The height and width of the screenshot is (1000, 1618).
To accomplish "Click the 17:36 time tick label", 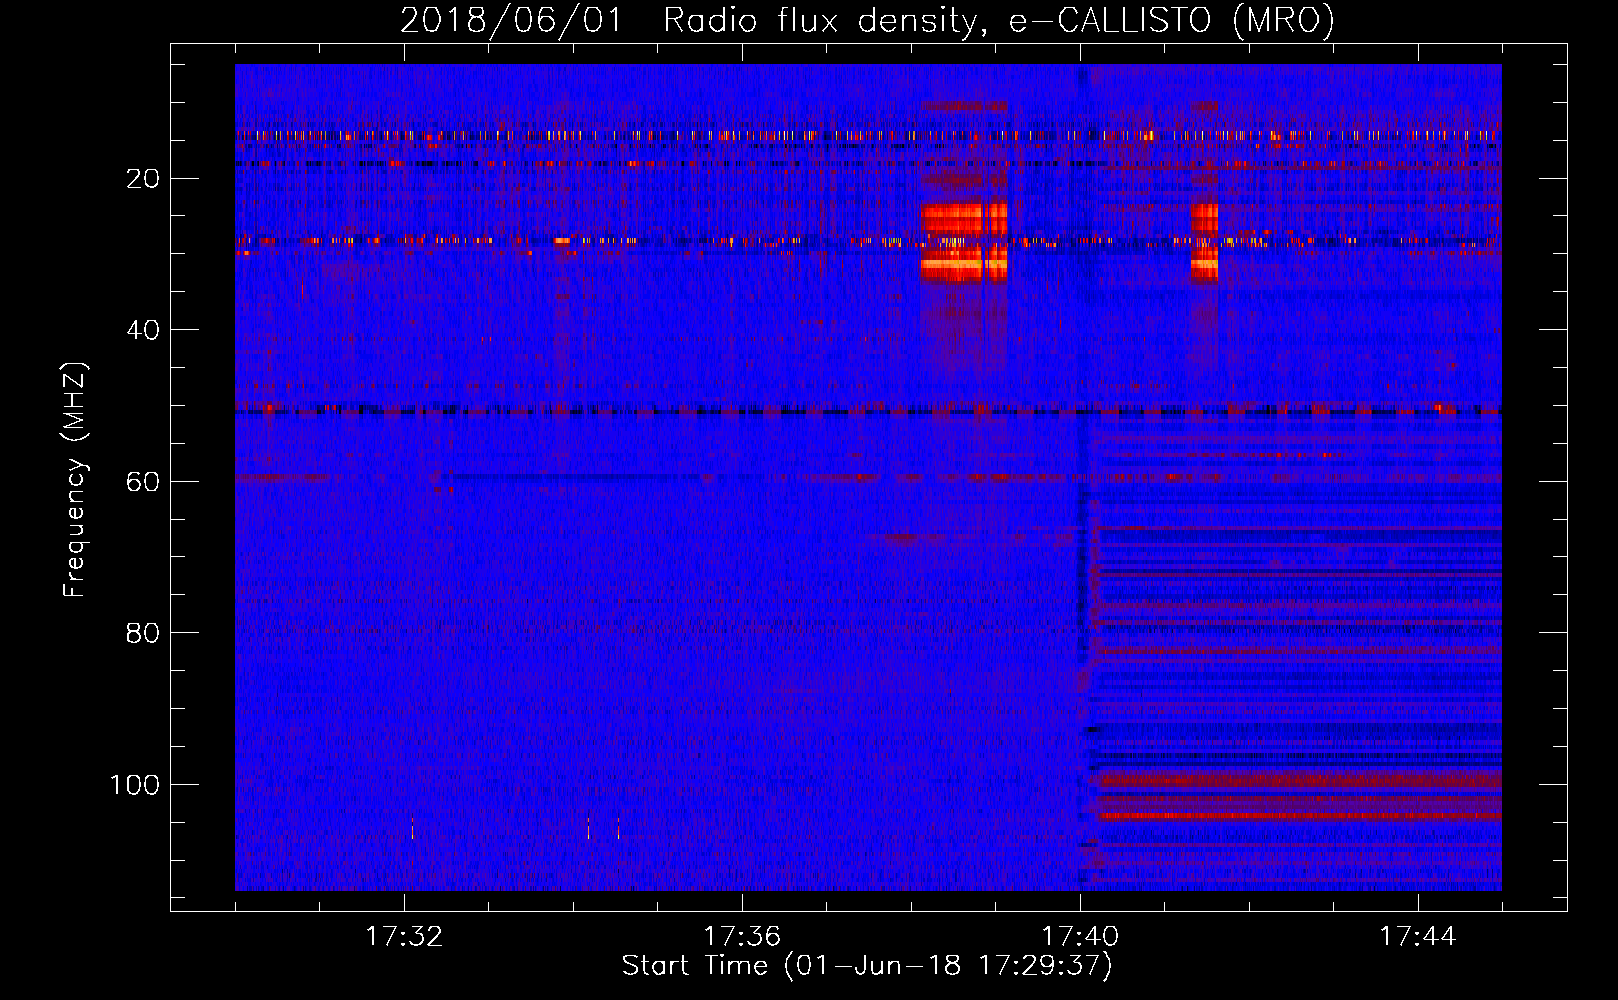I will tap(742, 937).
